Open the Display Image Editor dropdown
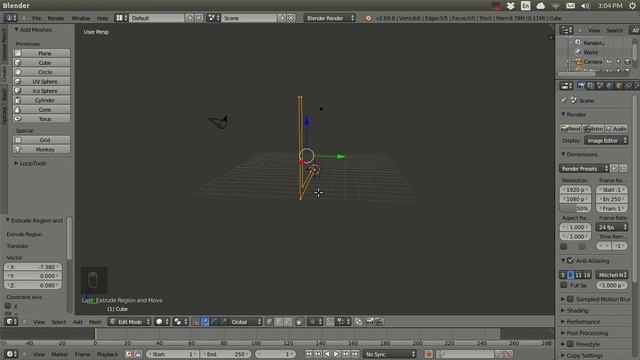 coord(606,140)
